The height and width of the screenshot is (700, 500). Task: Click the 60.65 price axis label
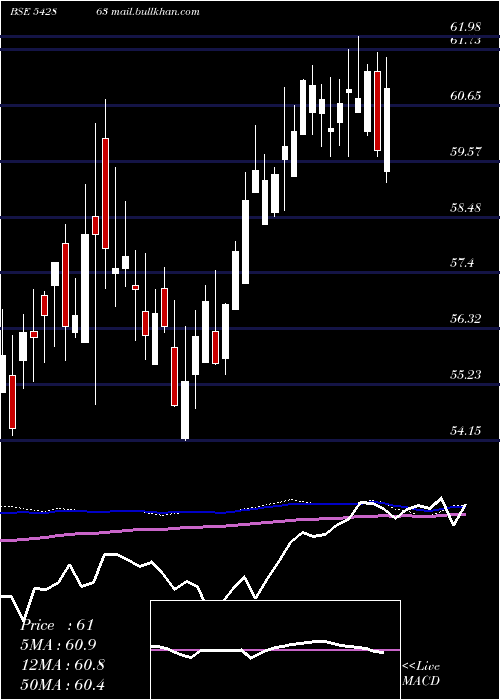coord(466,96)
